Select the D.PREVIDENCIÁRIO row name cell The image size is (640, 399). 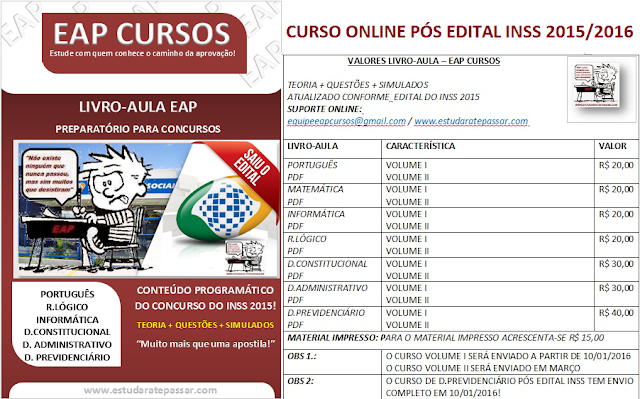[x=332, y=319]
